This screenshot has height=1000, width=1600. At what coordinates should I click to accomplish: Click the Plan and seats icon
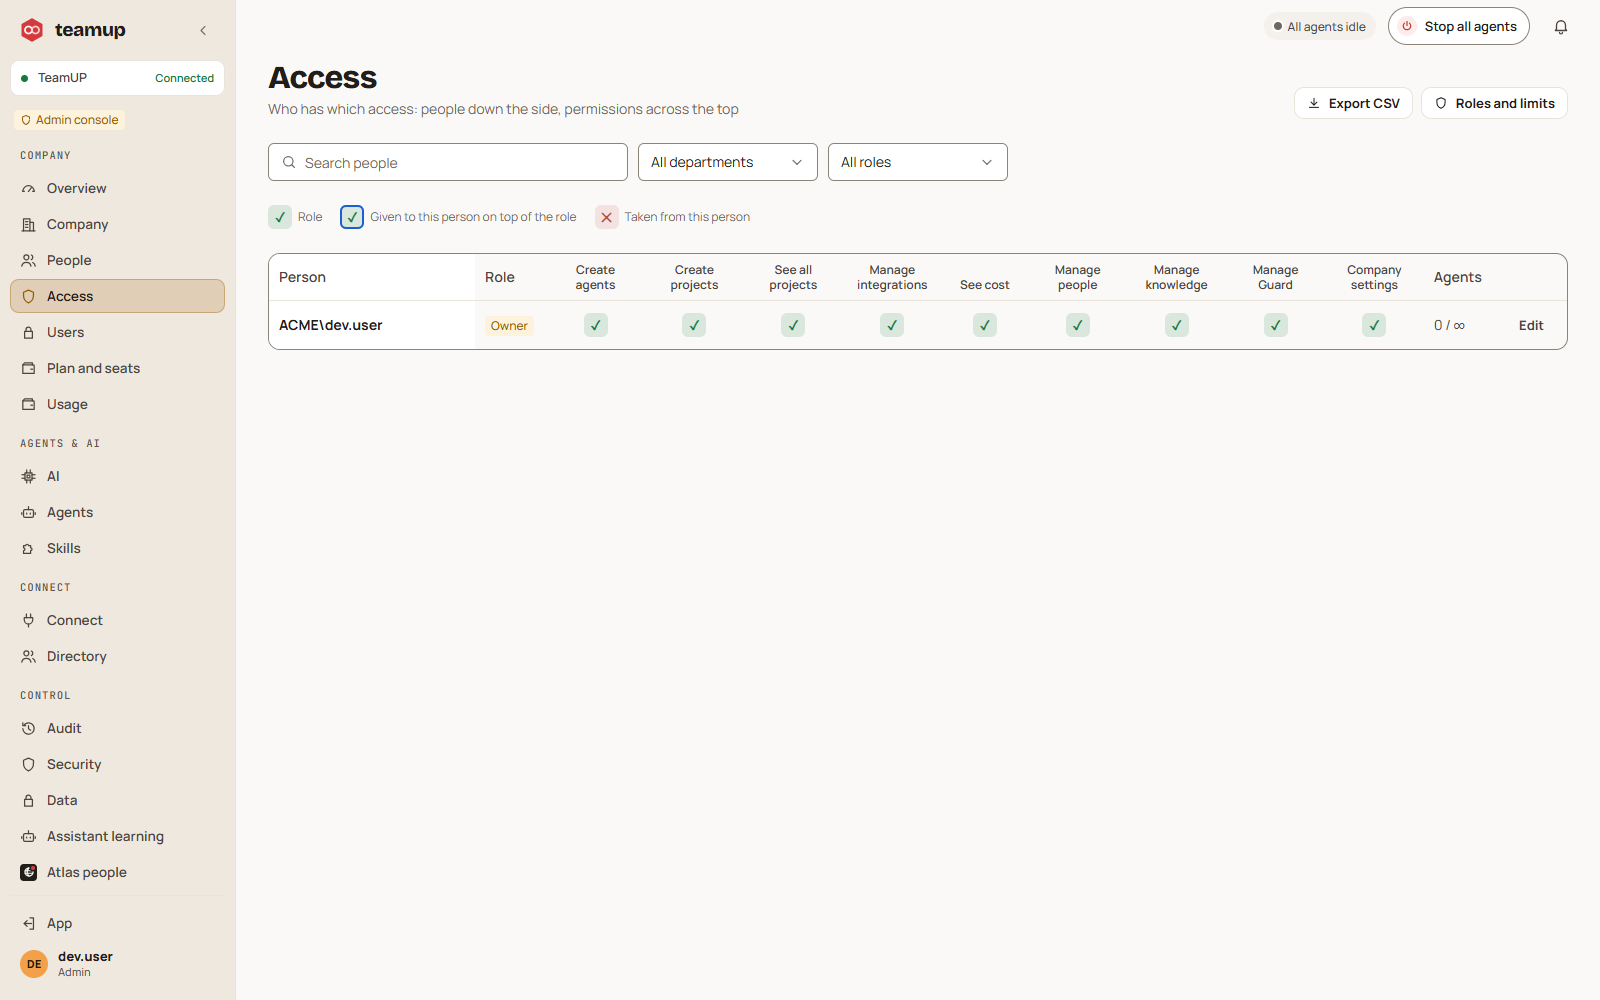pos(29,368)
